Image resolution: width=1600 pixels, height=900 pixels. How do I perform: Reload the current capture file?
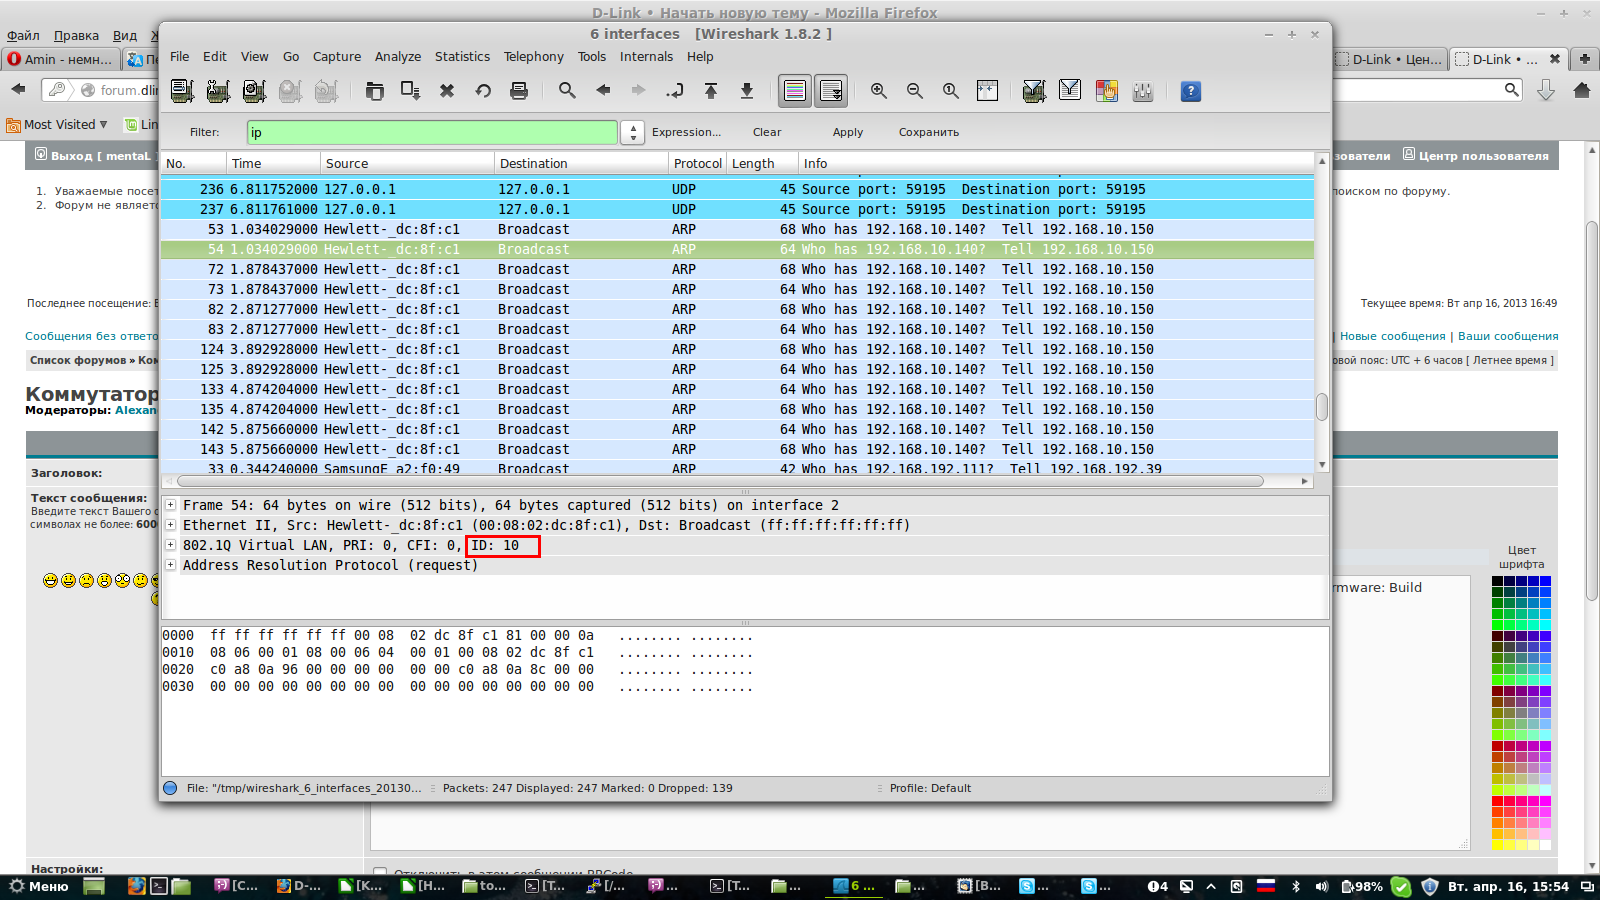coord(483,91)
